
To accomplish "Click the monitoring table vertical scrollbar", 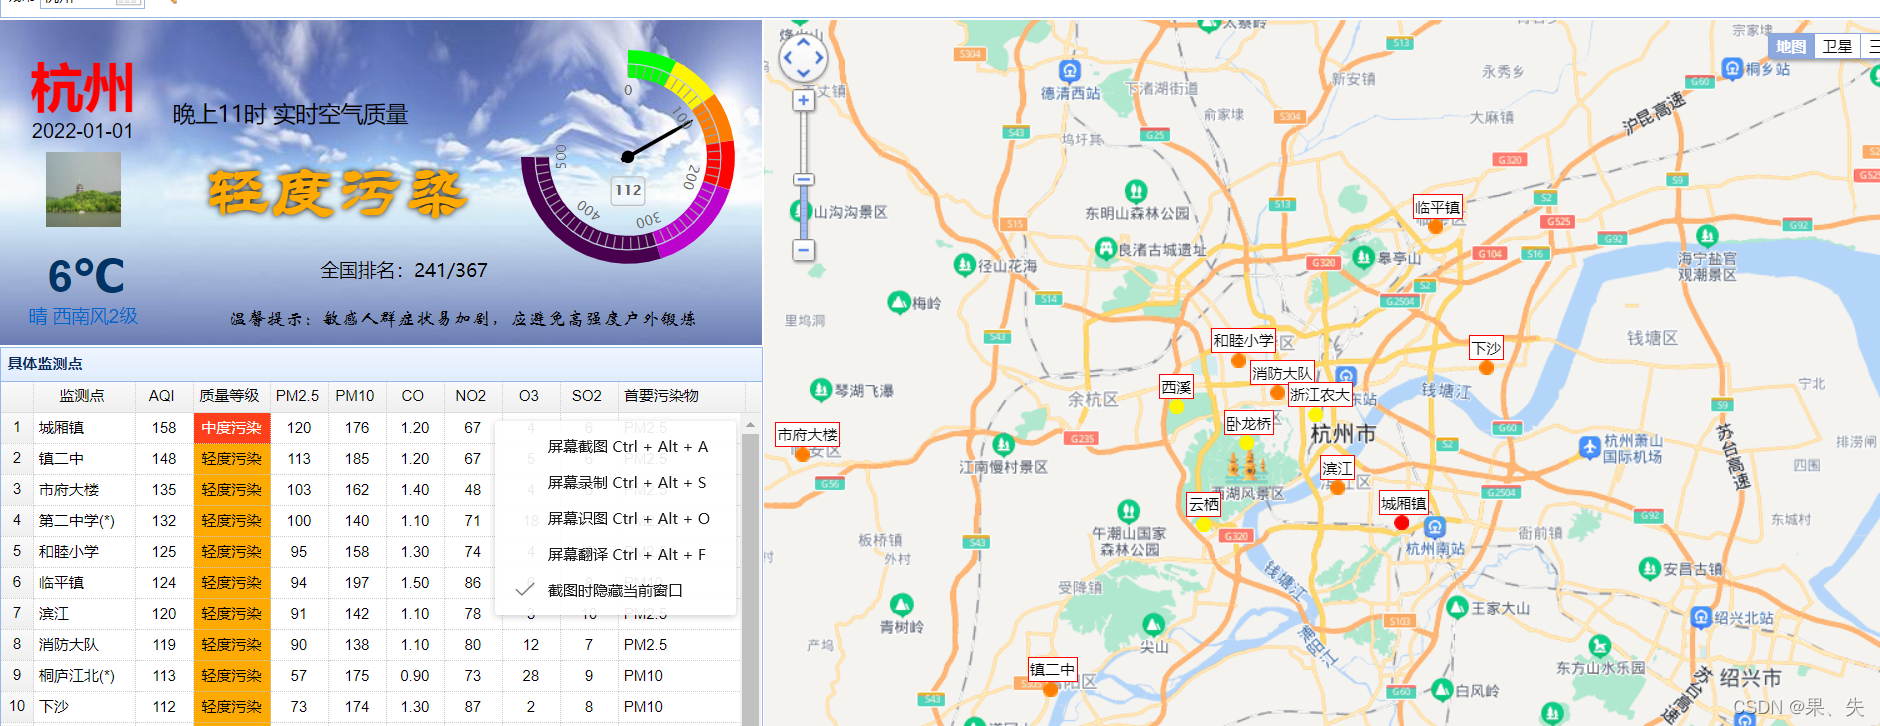I will 751,580.
